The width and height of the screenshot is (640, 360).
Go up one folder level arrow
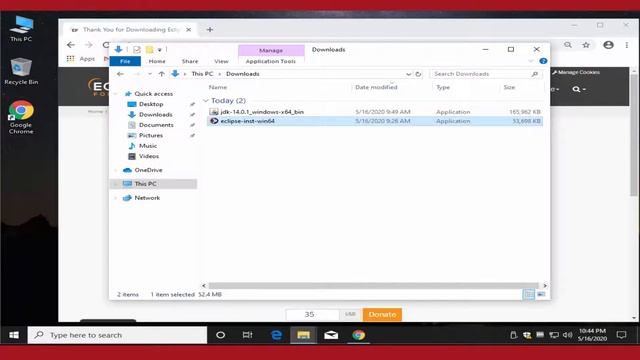pos(162,74)
